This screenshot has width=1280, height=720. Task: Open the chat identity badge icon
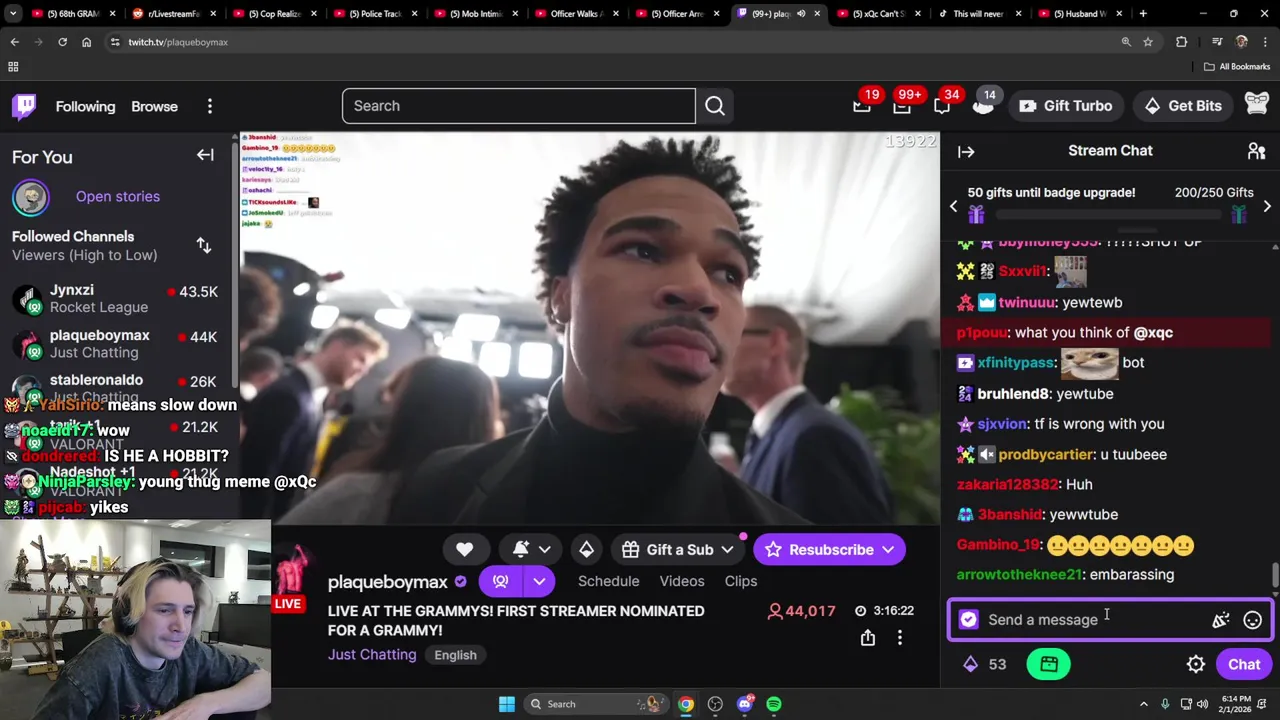(969, 620)
